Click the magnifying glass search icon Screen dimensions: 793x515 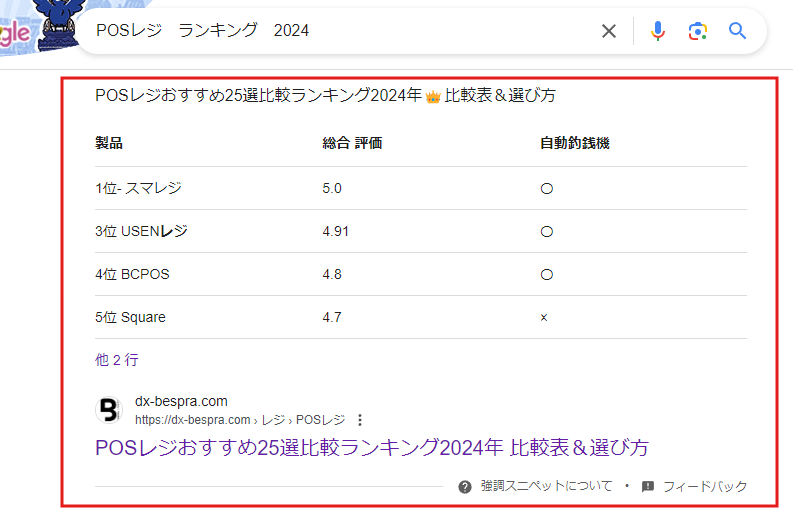(738, 31)
